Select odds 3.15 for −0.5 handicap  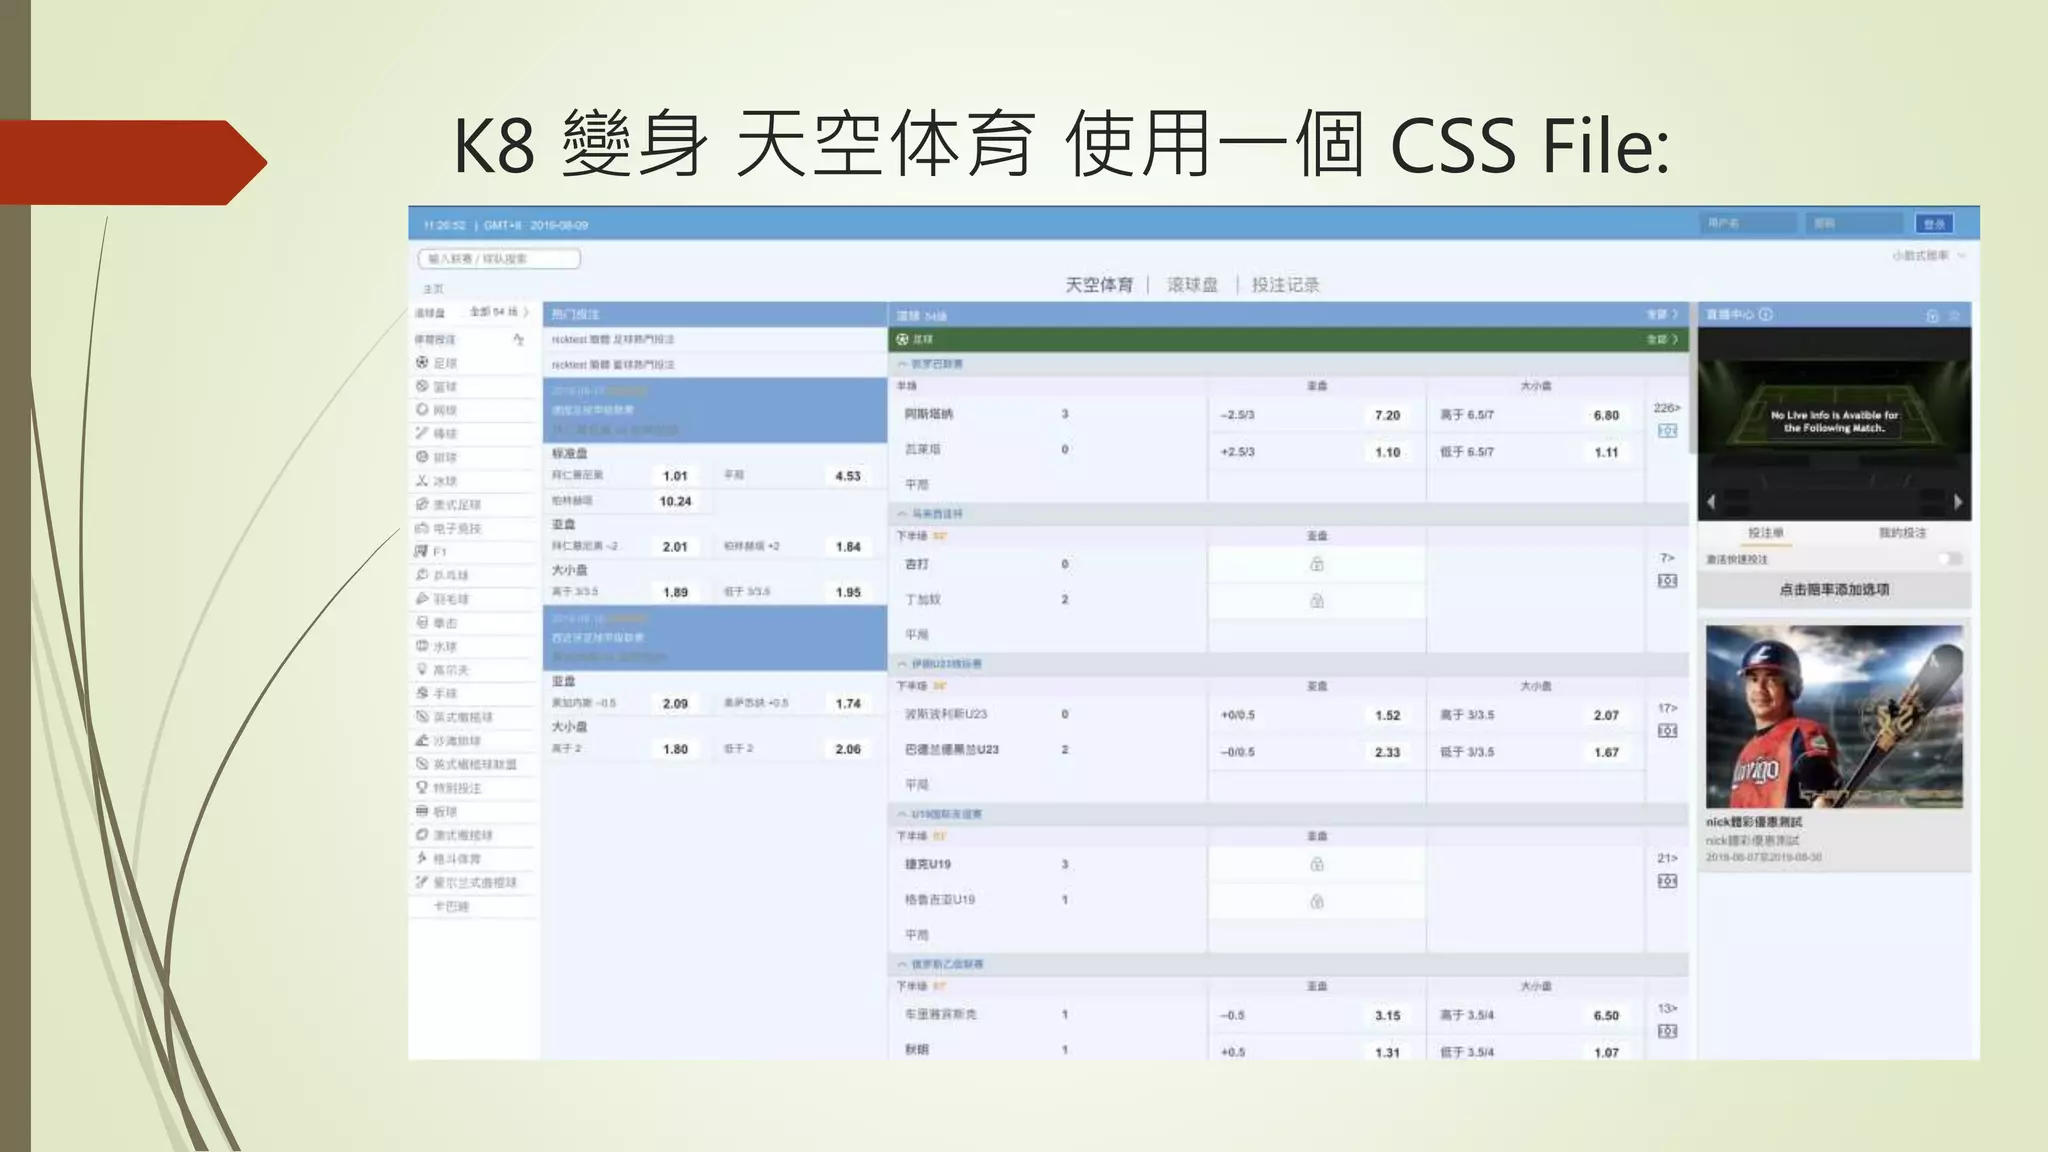1387,1015
